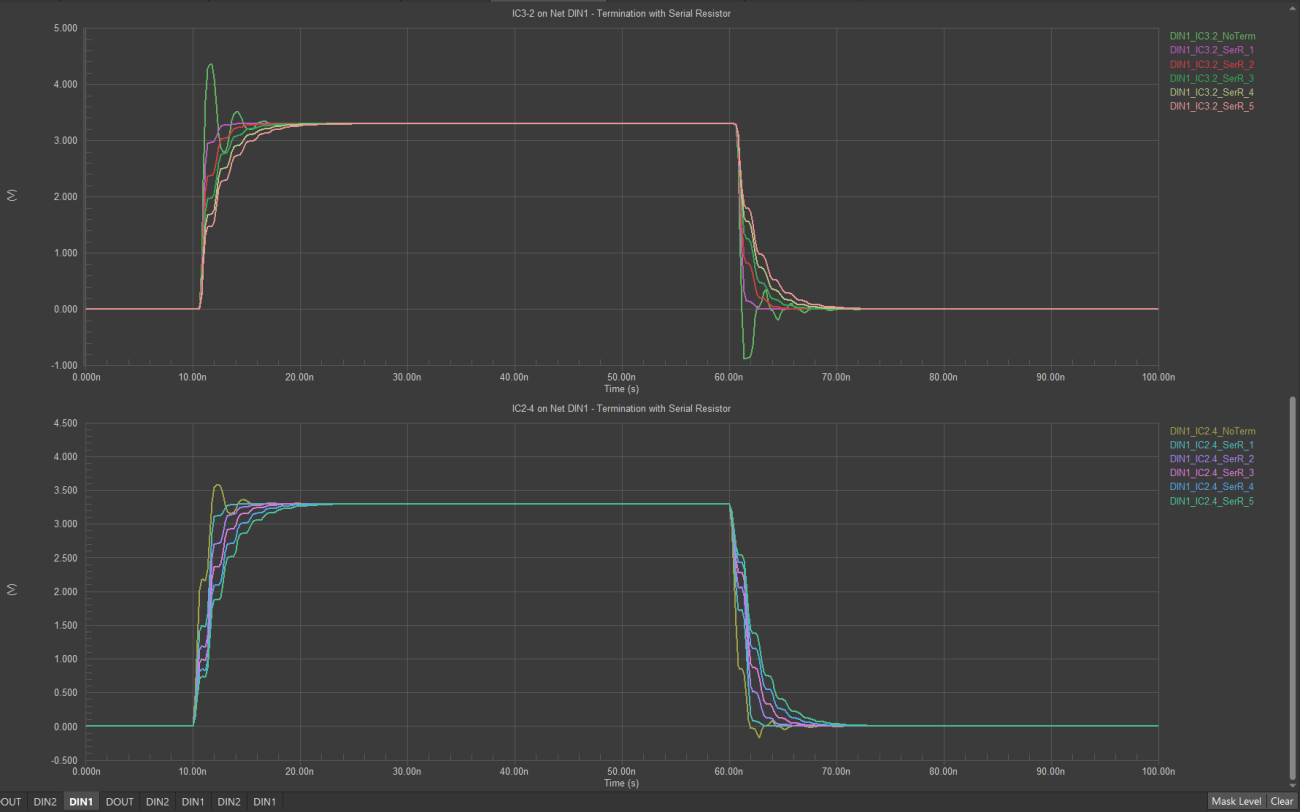
Task: Toggle DIN1_IC3.2_SerR_1 legend entry
Action: point(1212,50)
